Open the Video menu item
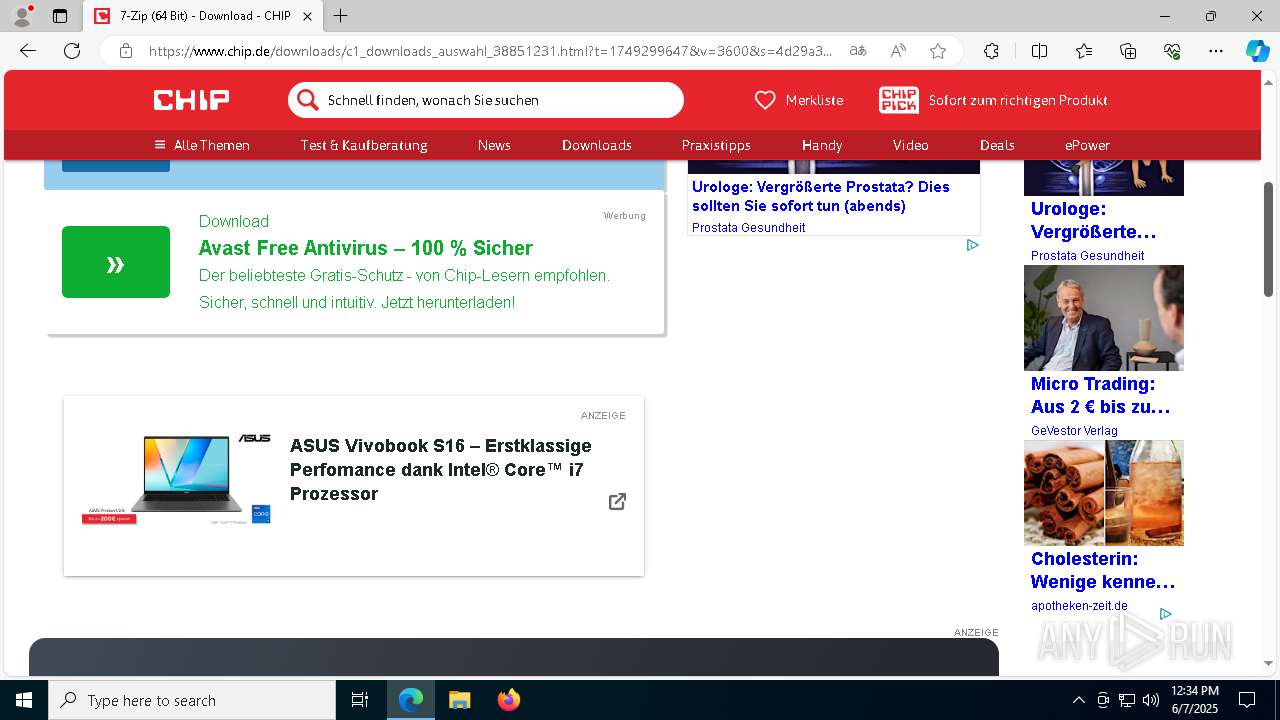Screen dimensions: 1280x720 (911, 145)
